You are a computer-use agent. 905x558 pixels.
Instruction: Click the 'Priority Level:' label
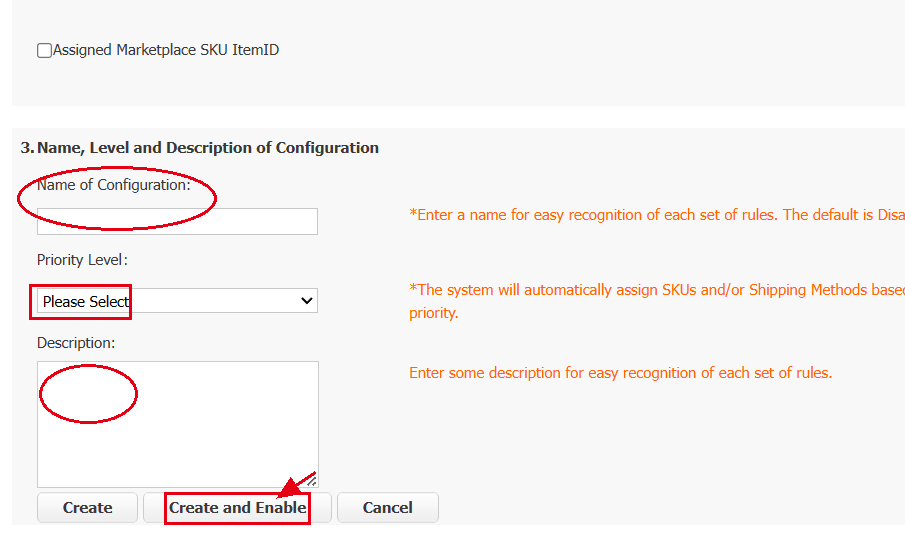83,260
